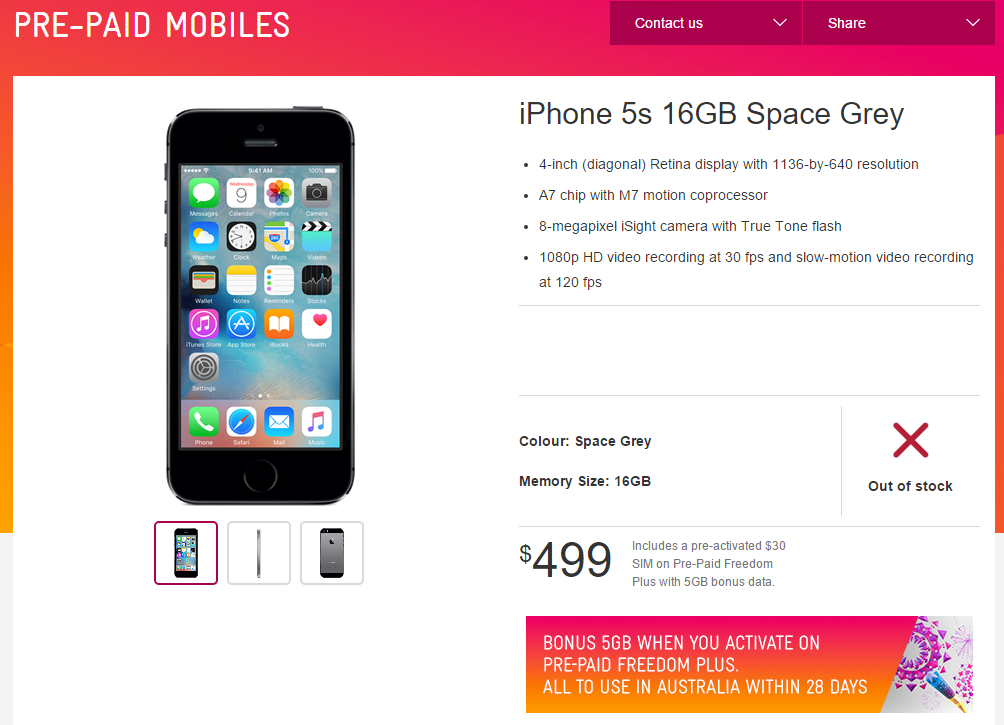Click the Messages app icon on phone screen
1004x725 pixels.
pos(204,193)
